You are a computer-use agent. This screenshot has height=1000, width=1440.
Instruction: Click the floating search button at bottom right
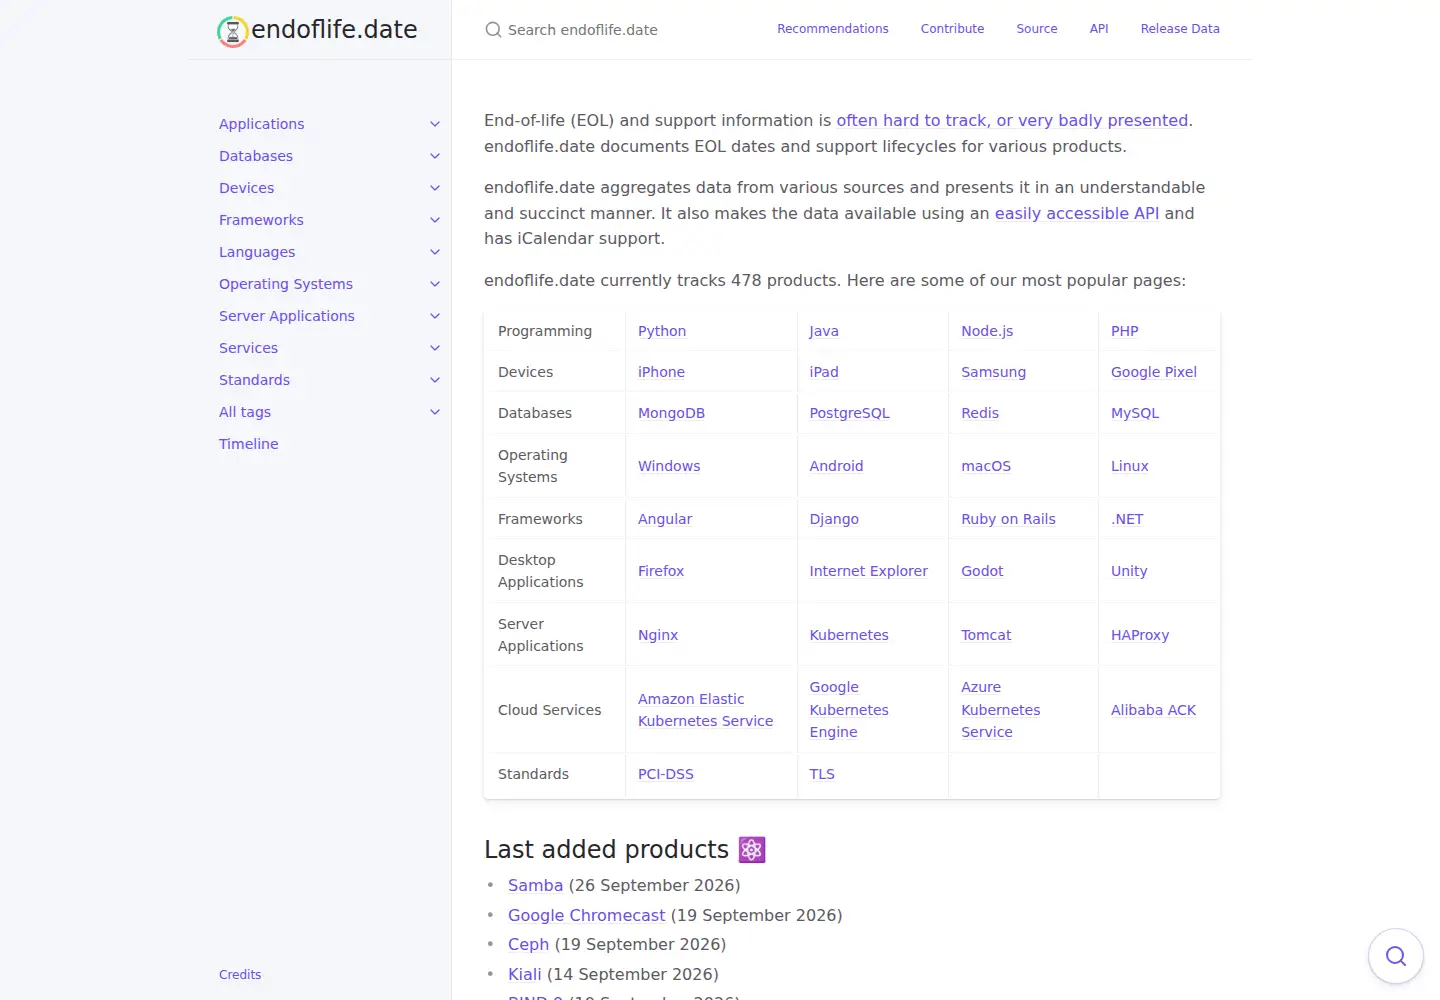pos(1395,956)
